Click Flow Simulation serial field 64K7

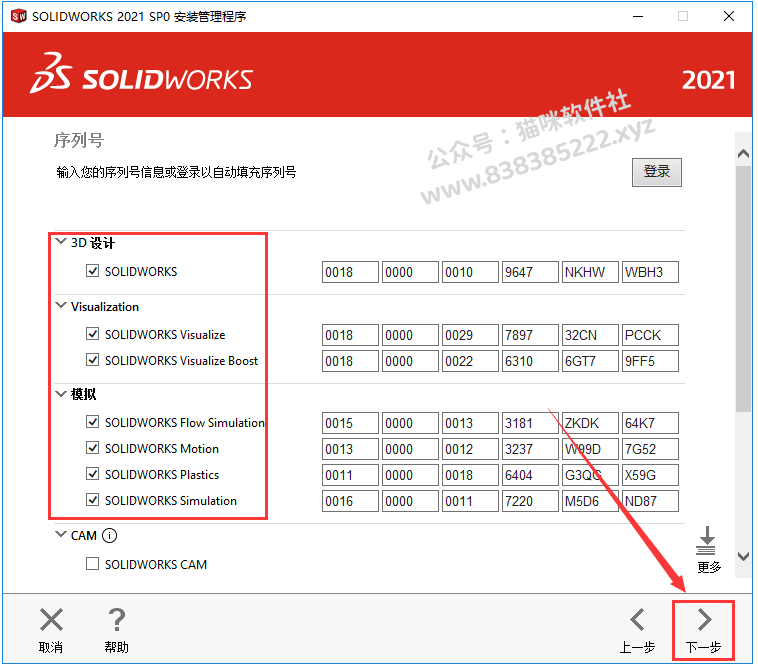click(x=651, y=423)
